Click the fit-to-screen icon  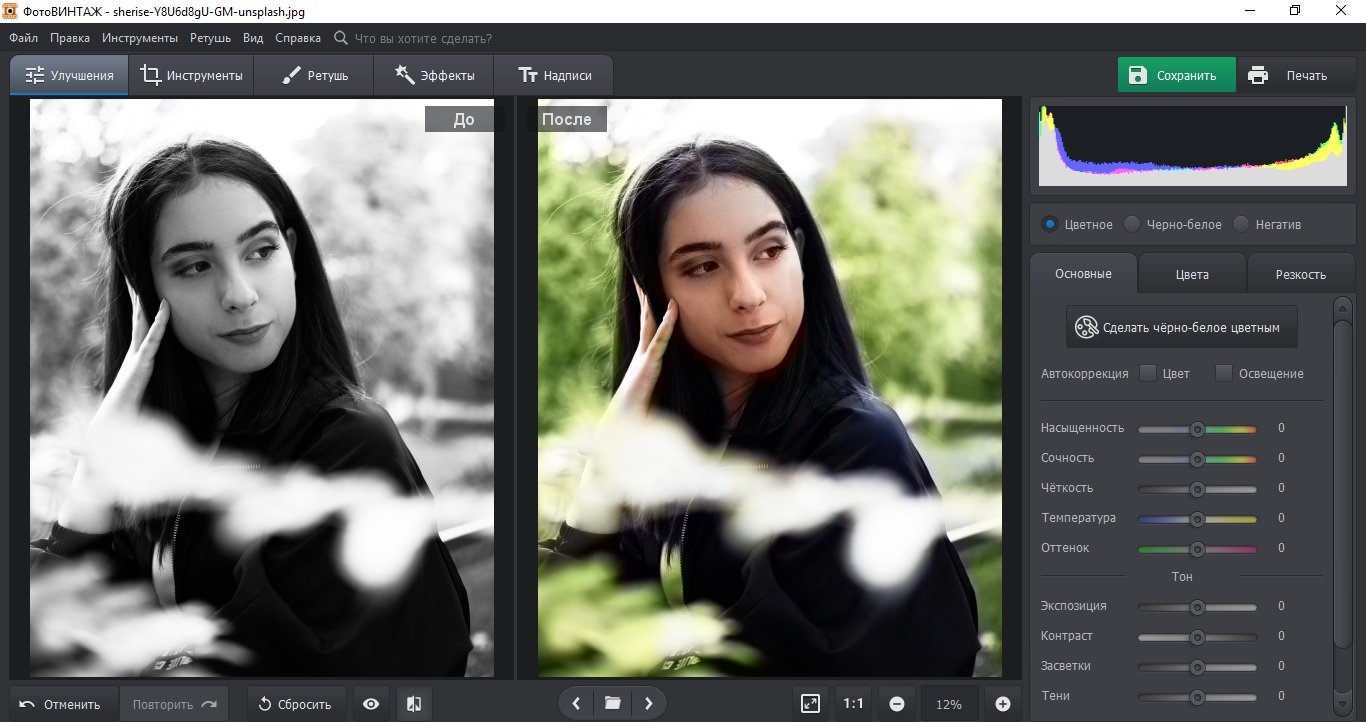(x=811, y=704)
